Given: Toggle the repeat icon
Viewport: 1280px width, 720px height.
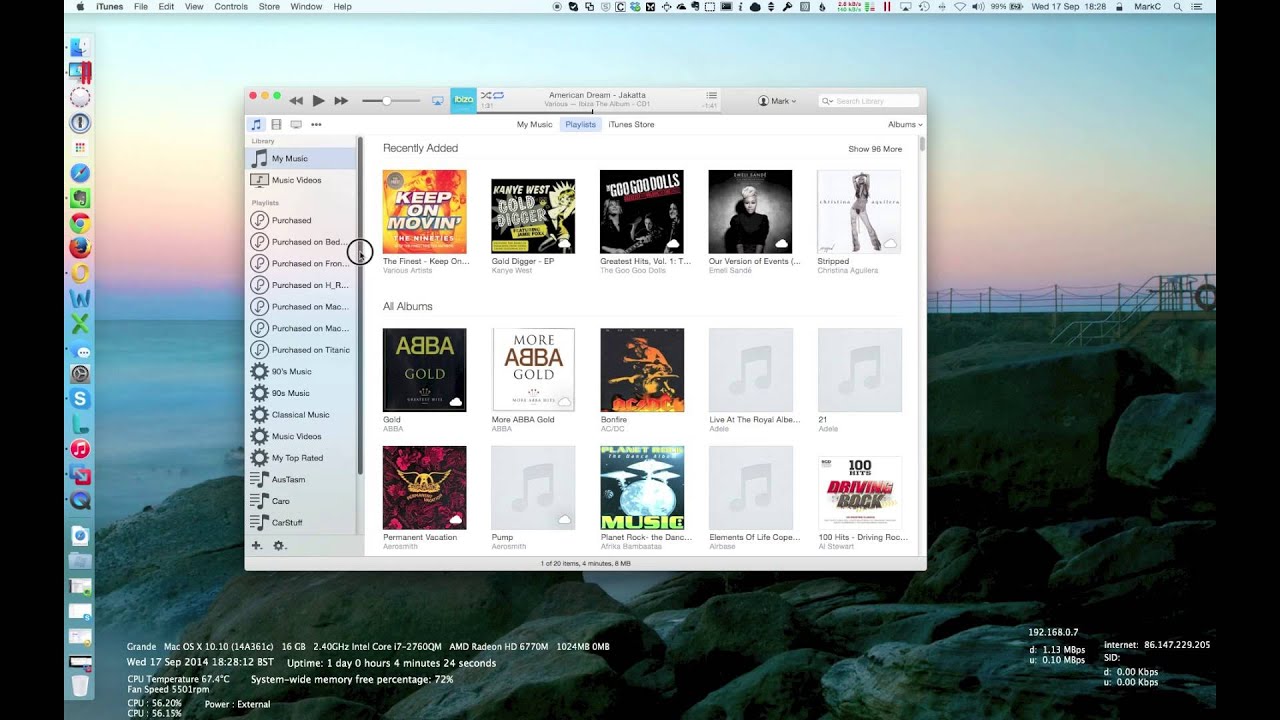Looking at the screenshot, I should 498,95.
